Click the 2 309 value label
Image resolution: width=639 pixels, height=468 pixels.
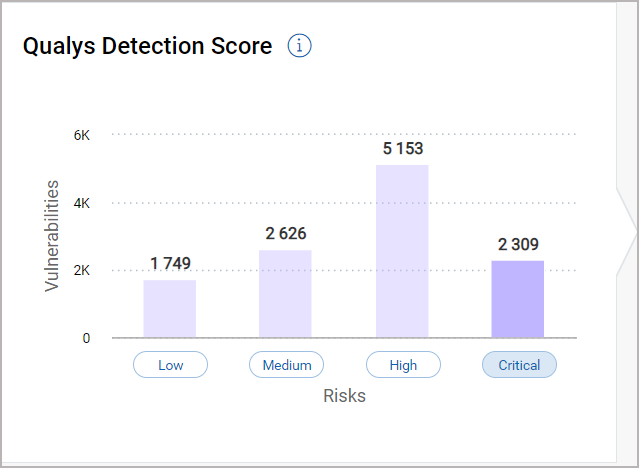[518, 245]
